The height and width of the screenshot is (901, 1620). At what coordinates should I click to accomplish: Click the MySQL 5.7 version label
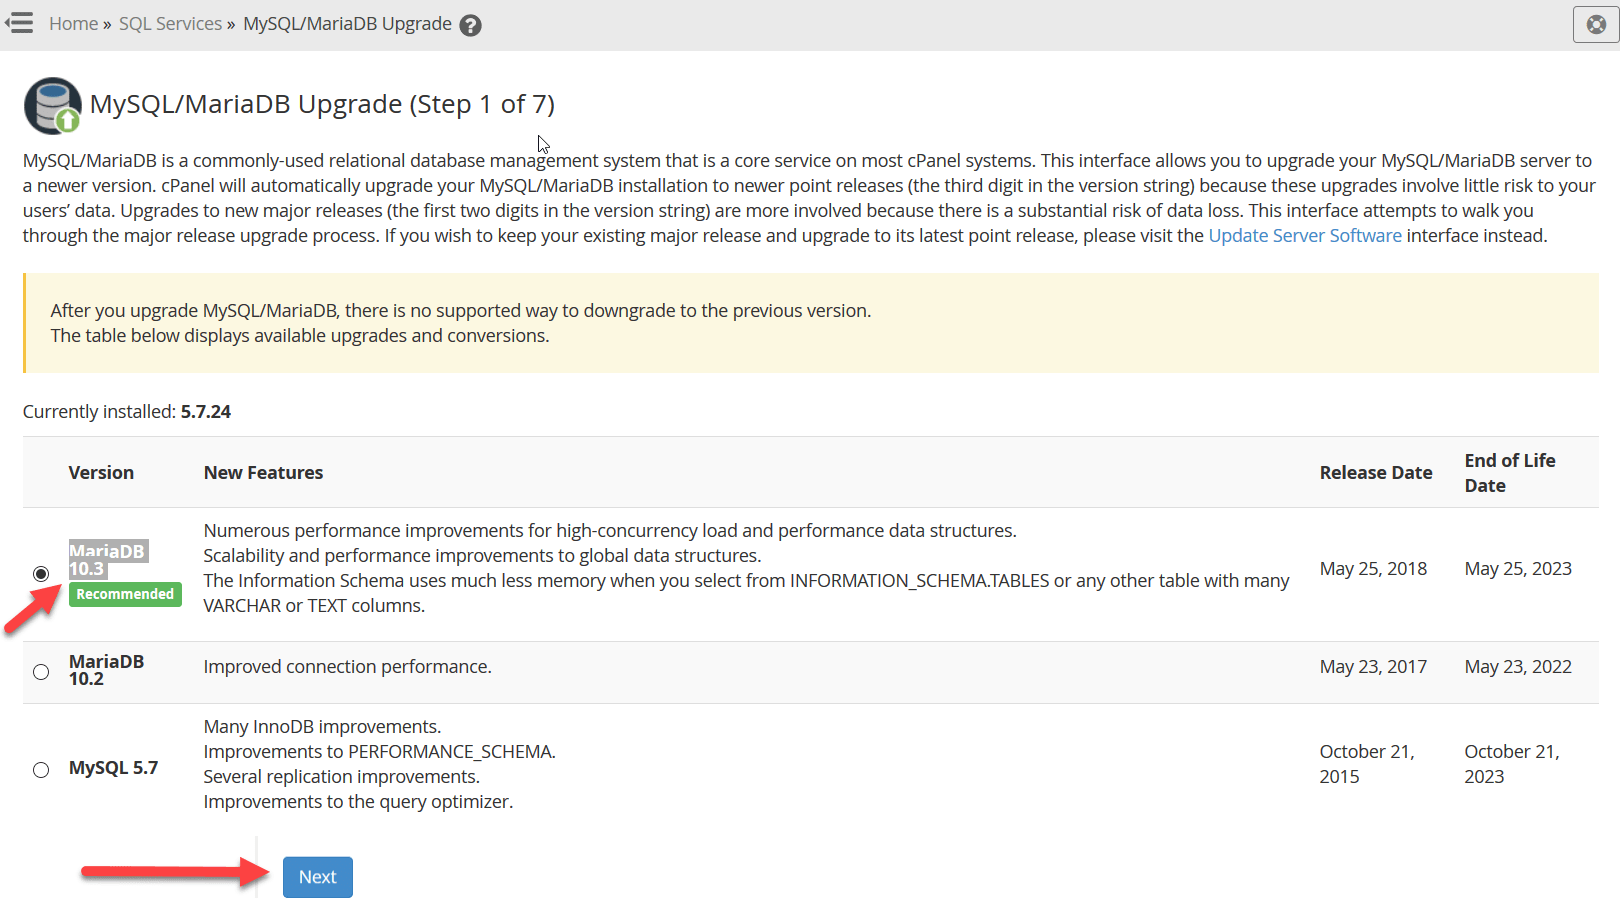114,768
